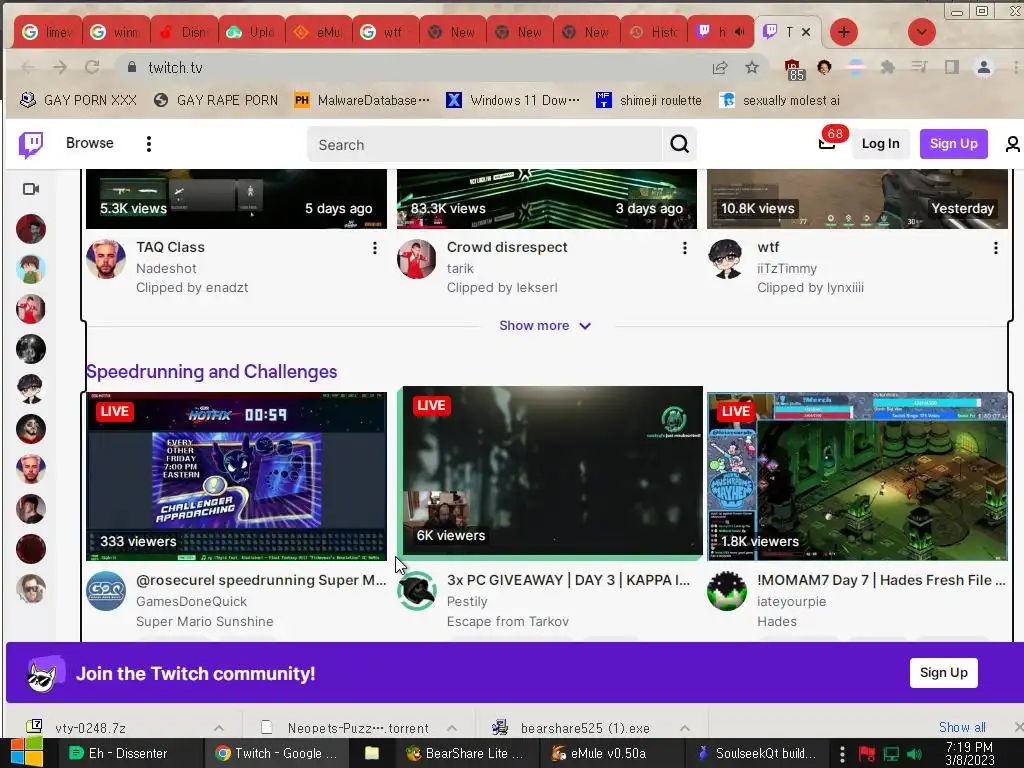Open the Nadeshot avatar beside TAQ Class

tap(106, 259)
